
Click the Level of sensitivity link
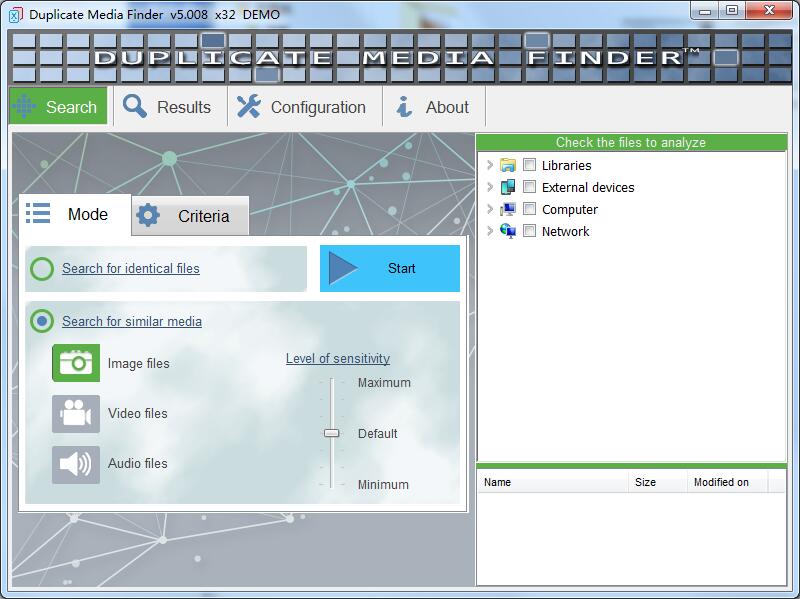338,359
